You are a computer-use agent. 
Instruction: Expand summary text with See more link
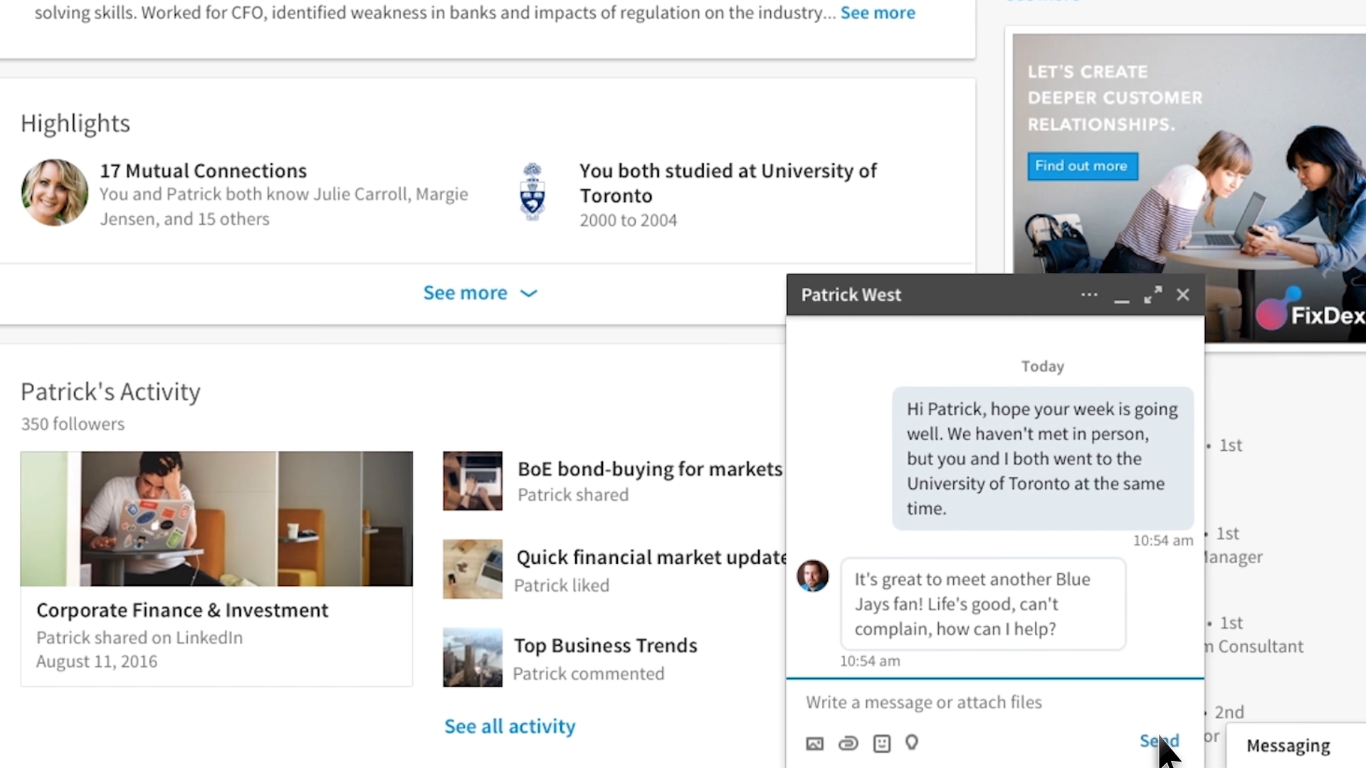[877, 13]
